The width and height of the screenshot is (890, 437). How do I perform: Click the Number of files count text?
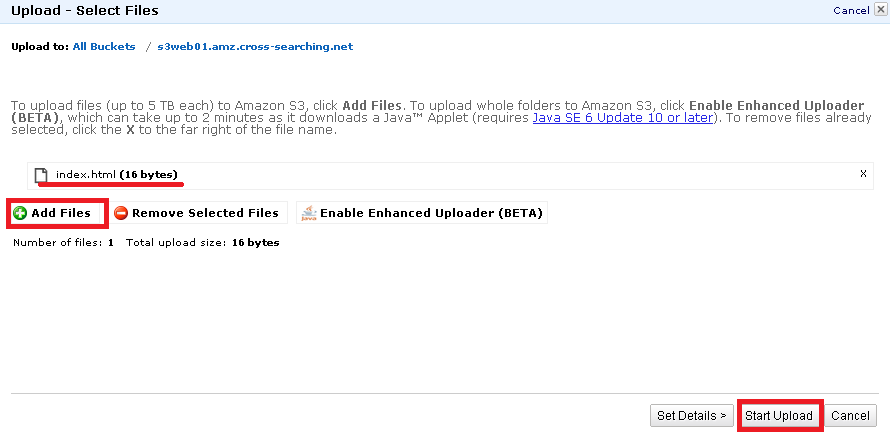click(62, 243)
